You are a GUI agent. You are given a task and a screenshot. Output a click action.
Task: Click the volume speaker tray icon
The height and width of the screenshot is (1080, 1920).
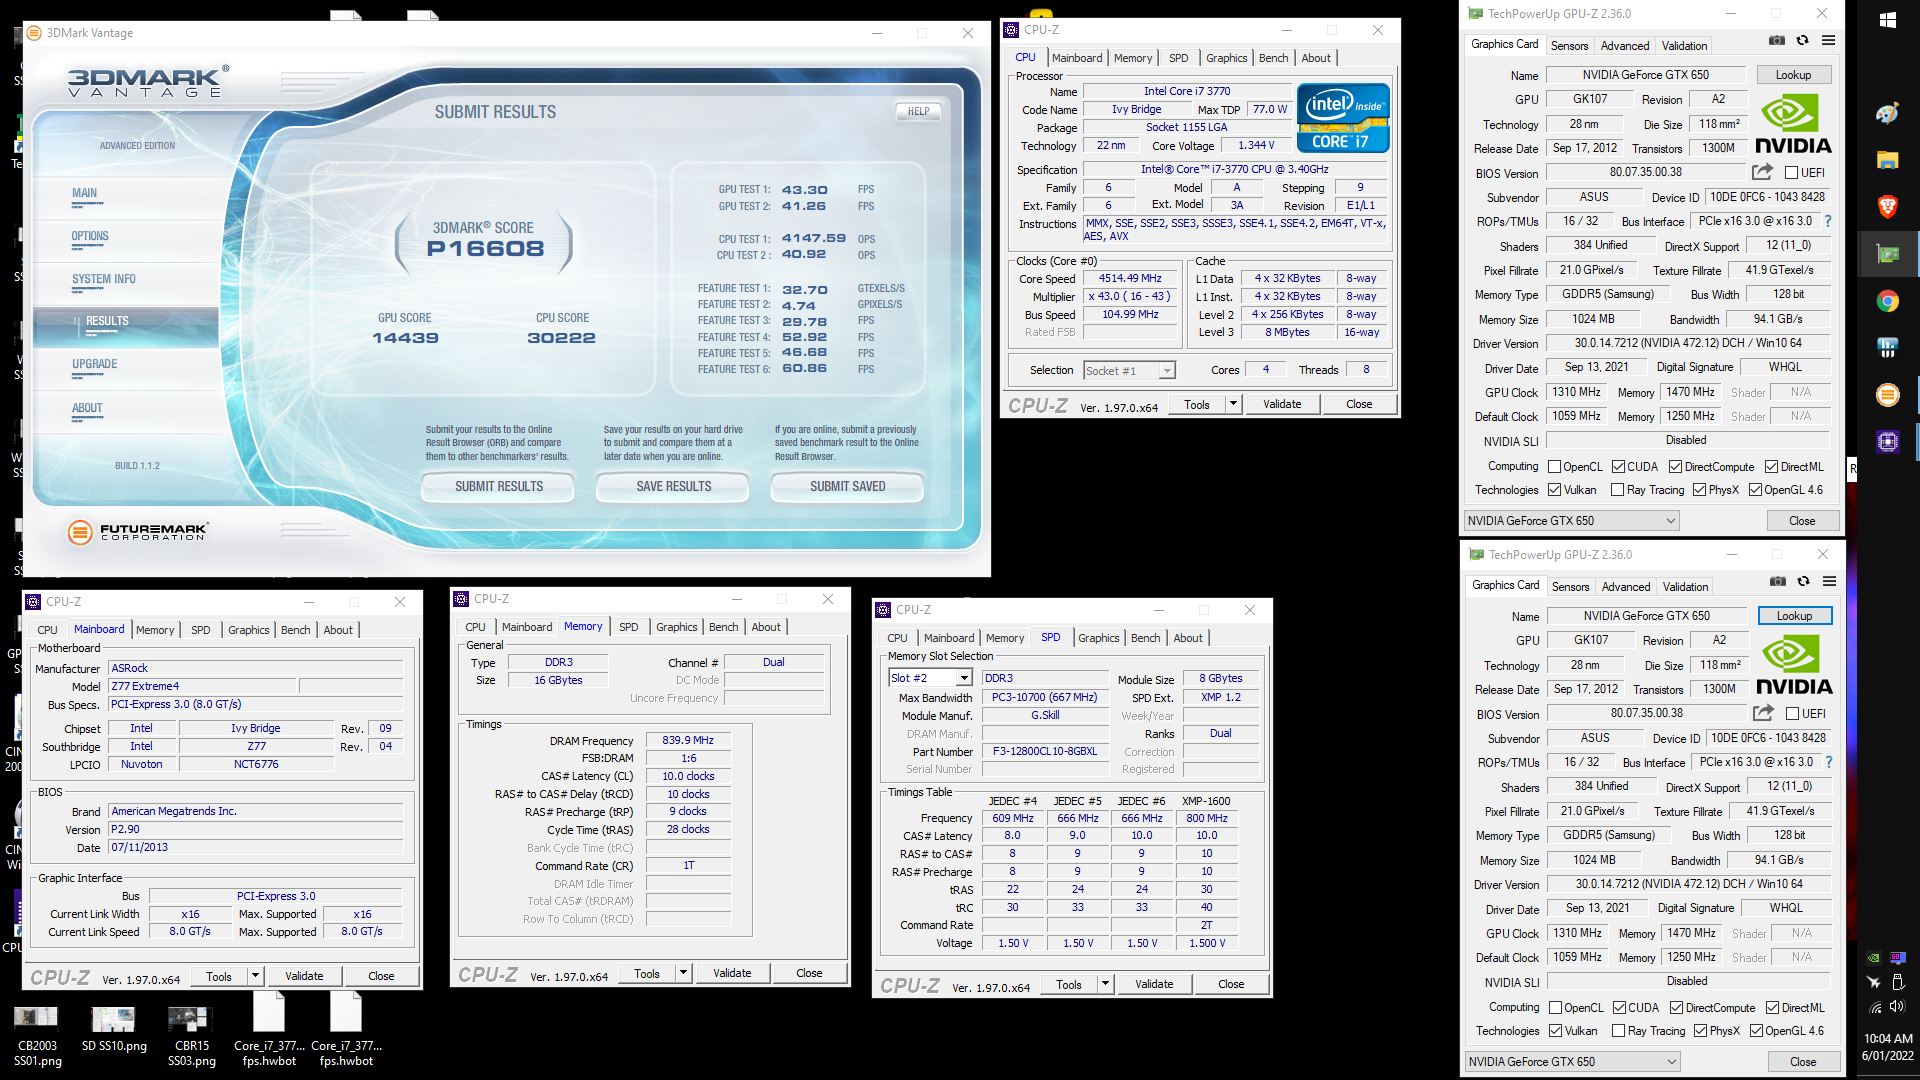[1897, 1007]
